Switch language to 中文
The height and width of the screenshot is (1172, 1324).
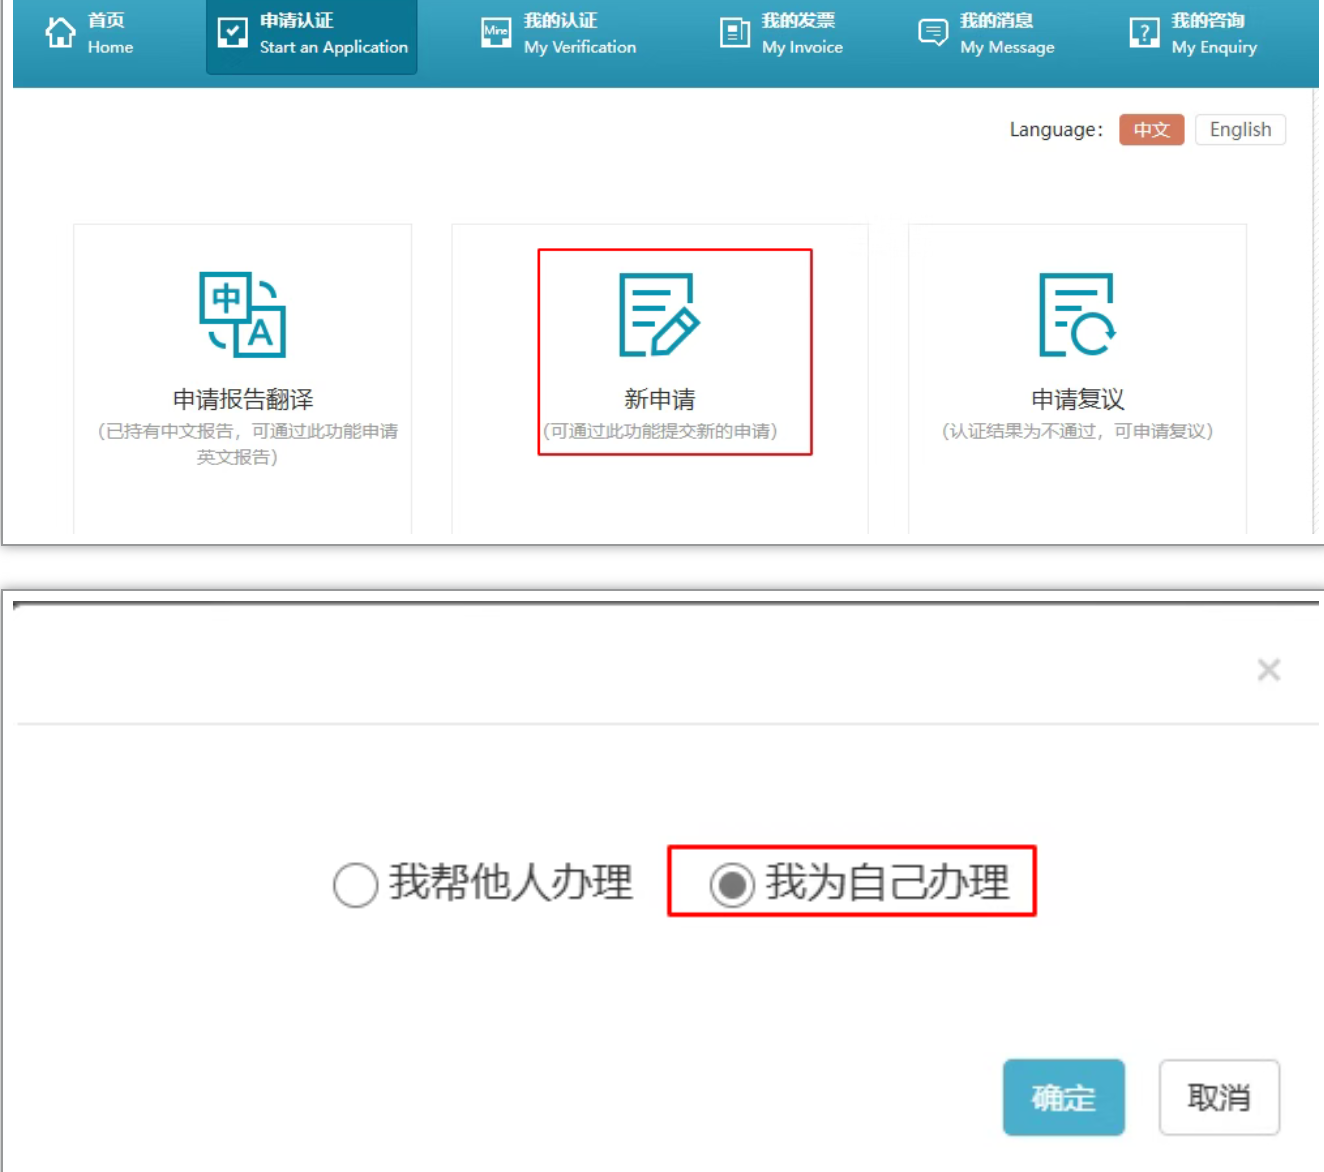[x=1151, y=130]
